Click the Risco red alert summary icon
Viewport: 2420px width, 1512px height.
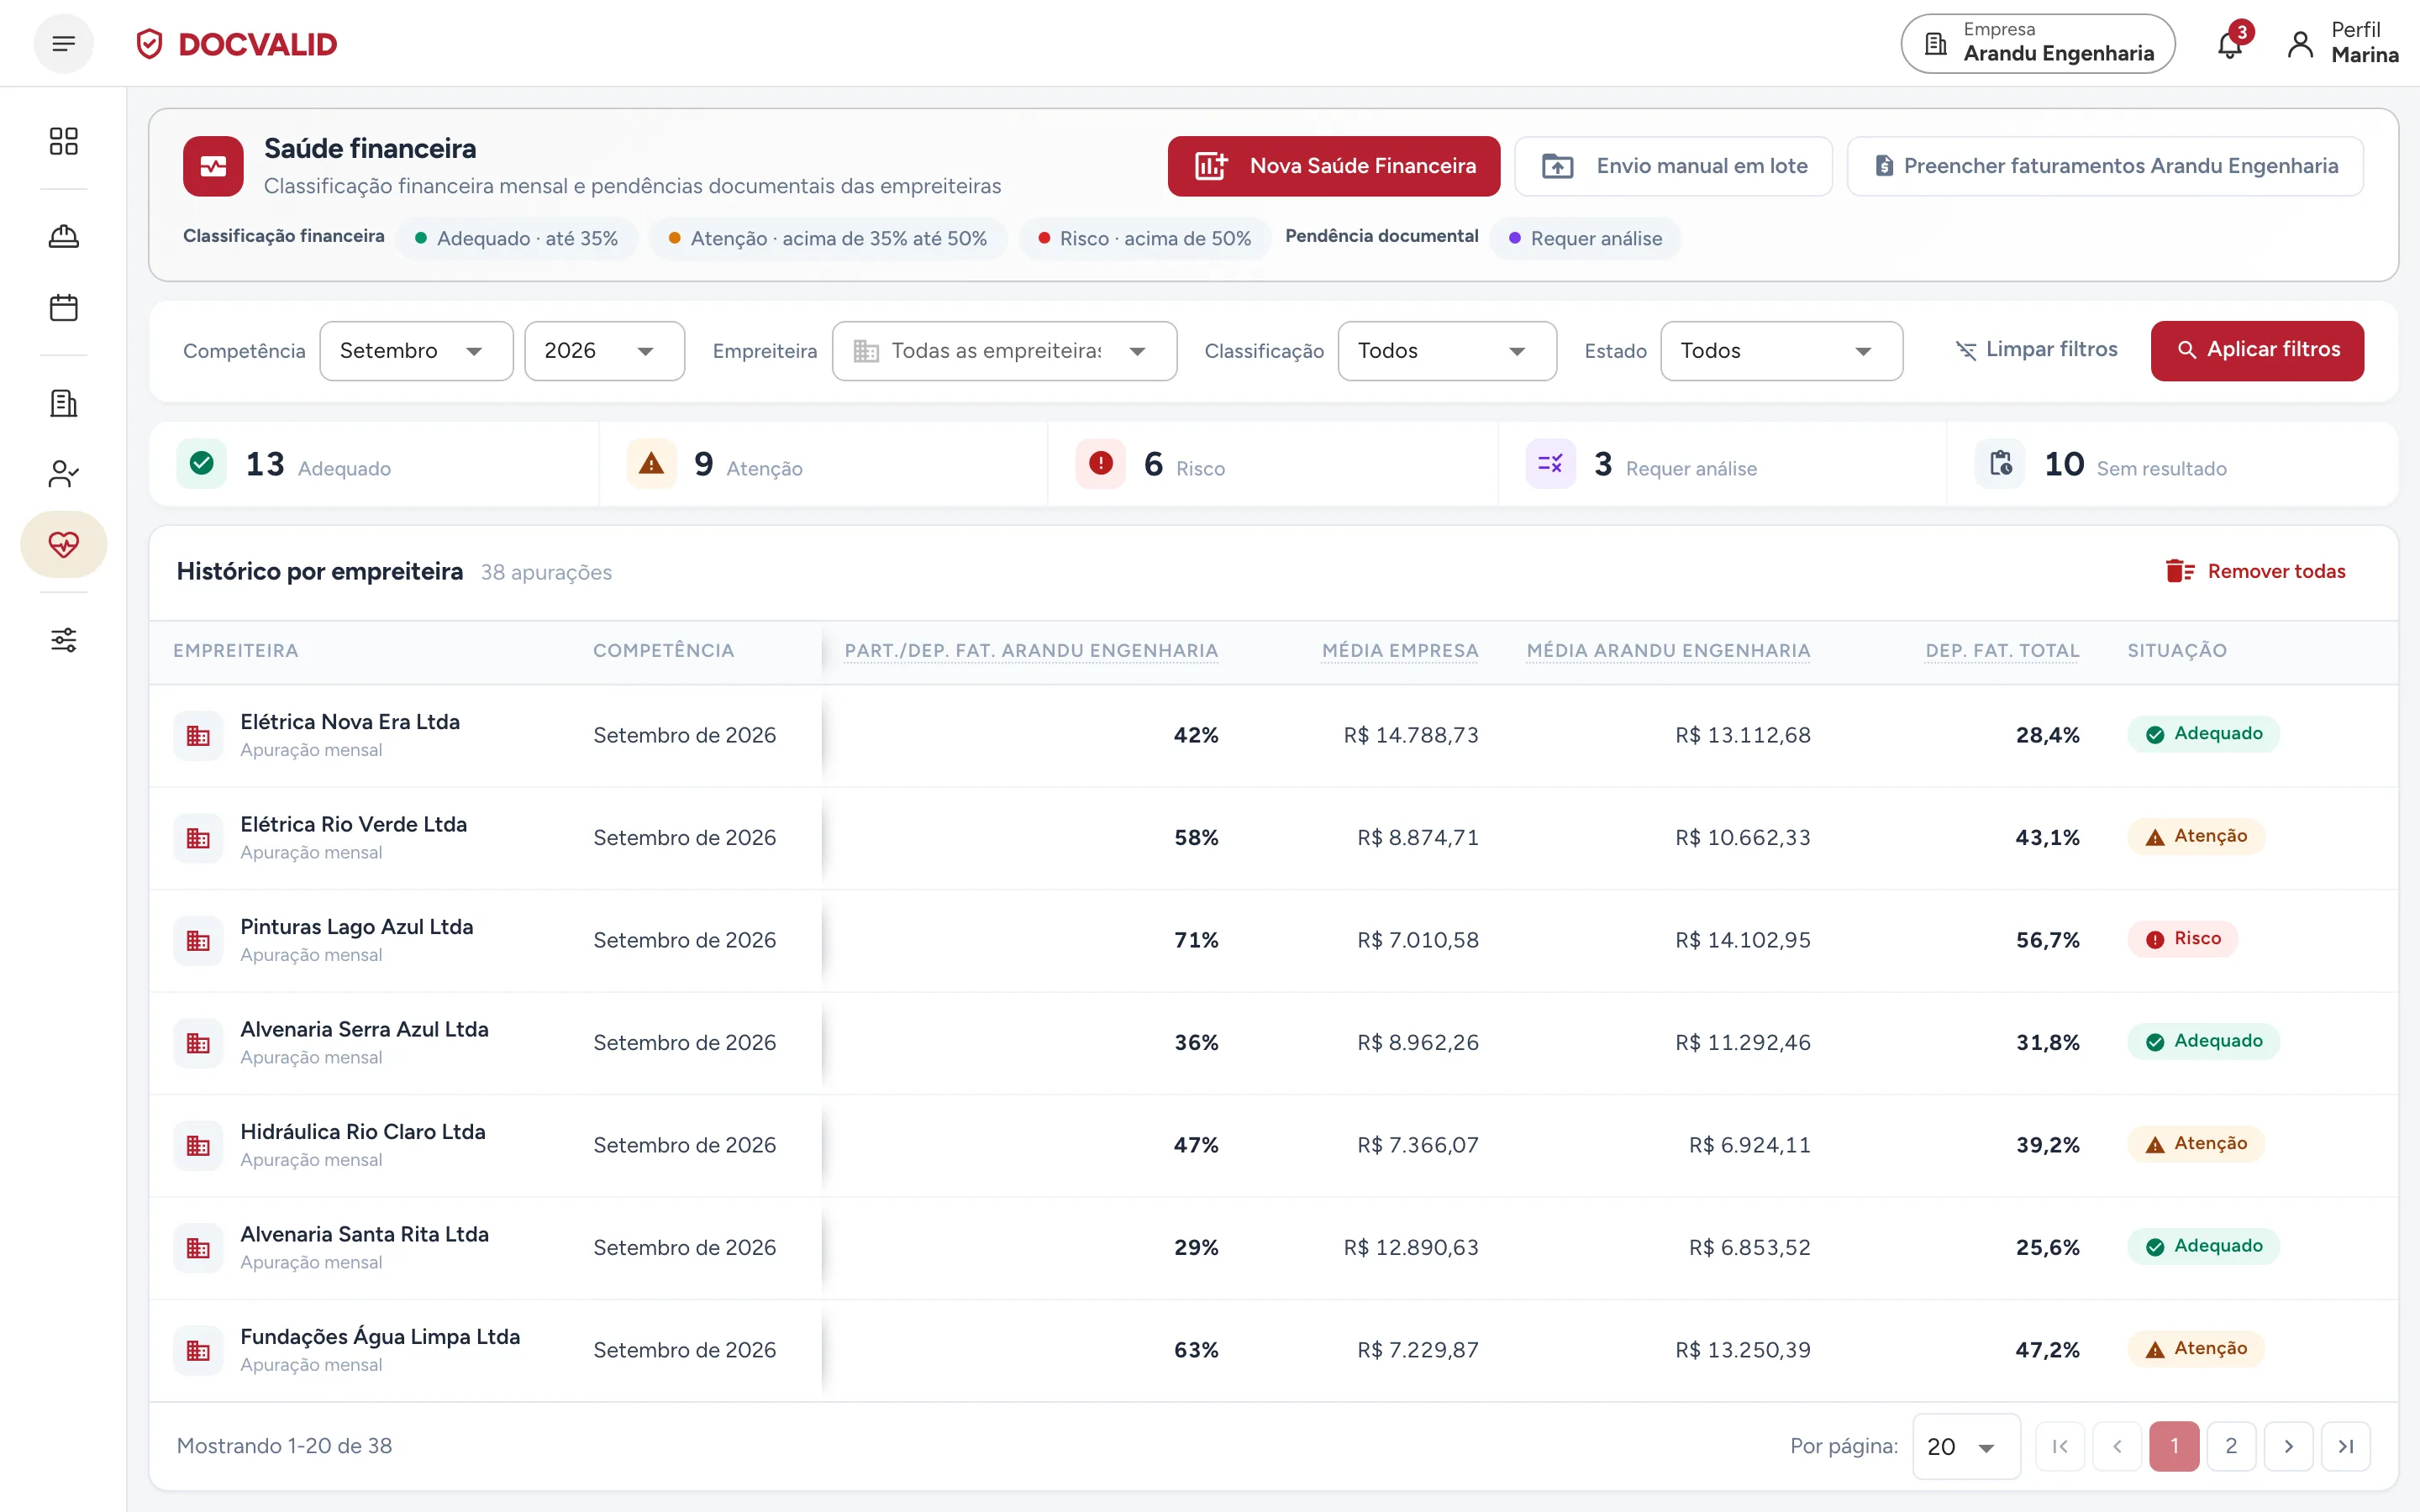(x=1100, y=463)
